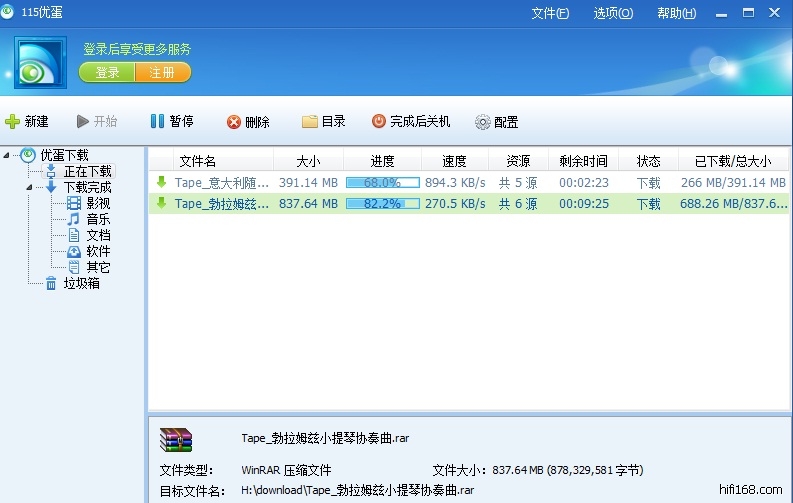Click the green plus 新建 icon
793x503 pixels.
13,122
